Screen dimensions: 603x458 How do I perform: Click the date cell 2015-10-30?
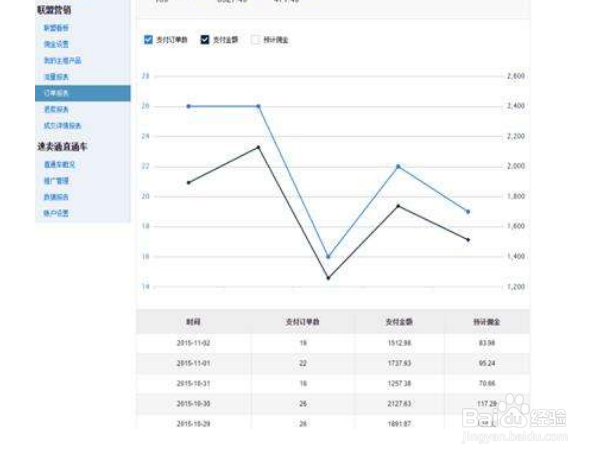coord(193,404)
